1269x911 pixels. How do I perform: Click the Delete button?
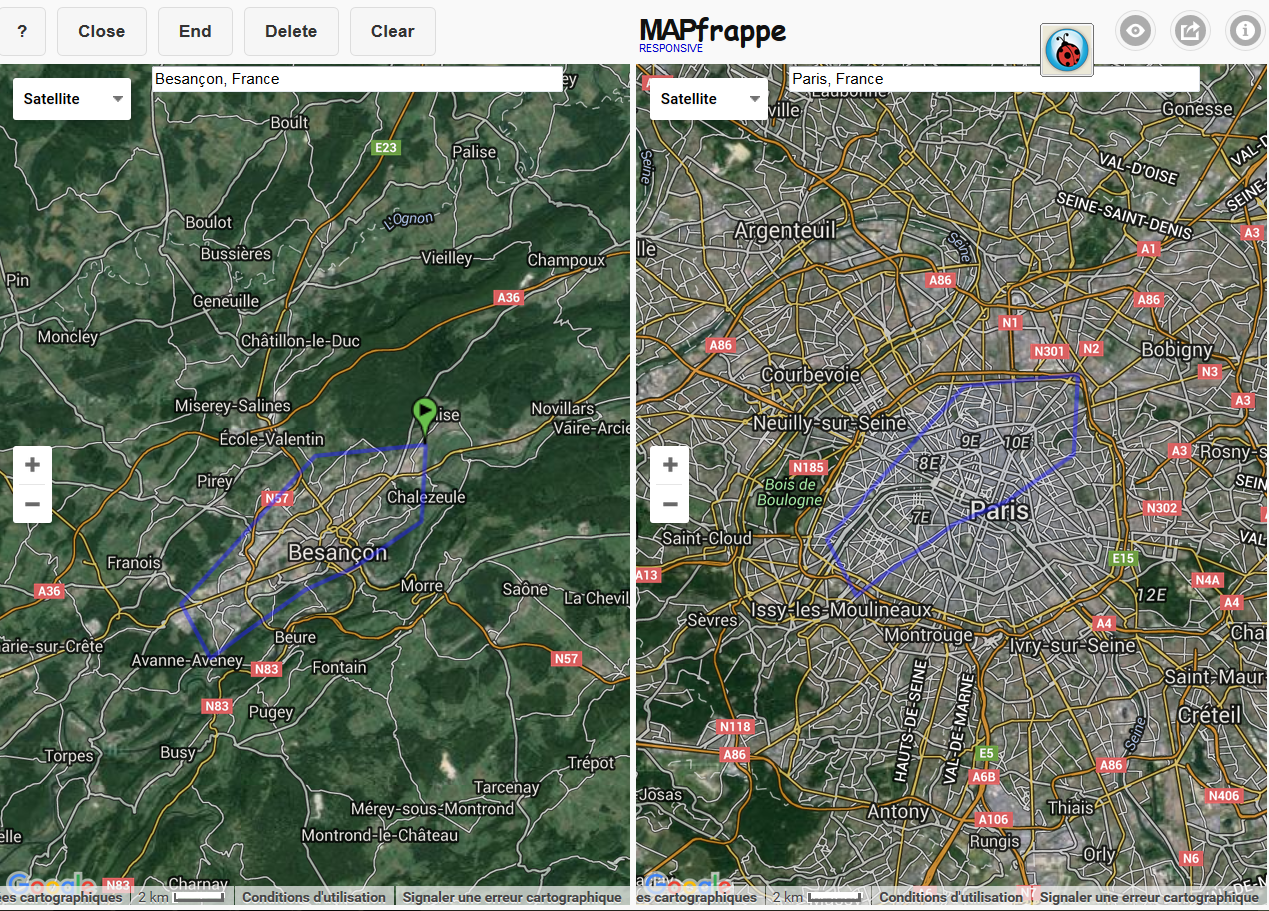(291, 31)
